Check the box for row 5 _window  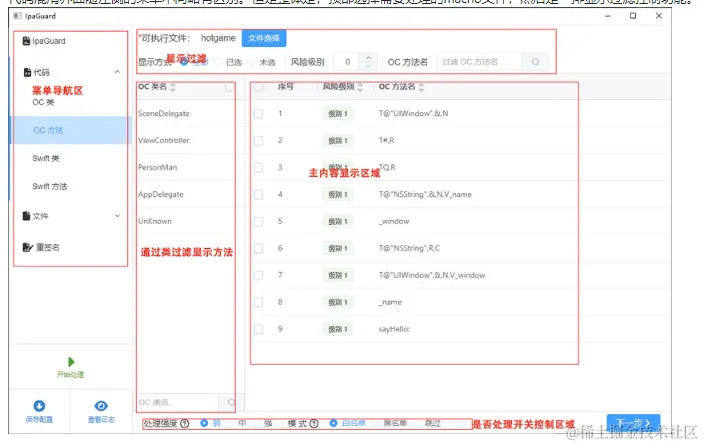pos(258,221)
